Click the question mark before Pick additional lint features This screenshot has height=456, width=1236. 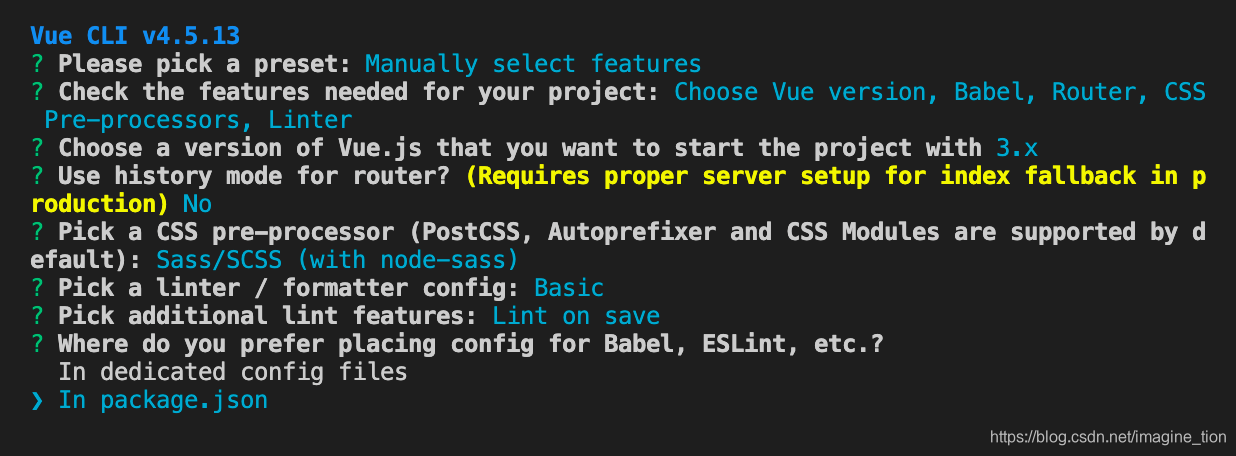[37, 316]
